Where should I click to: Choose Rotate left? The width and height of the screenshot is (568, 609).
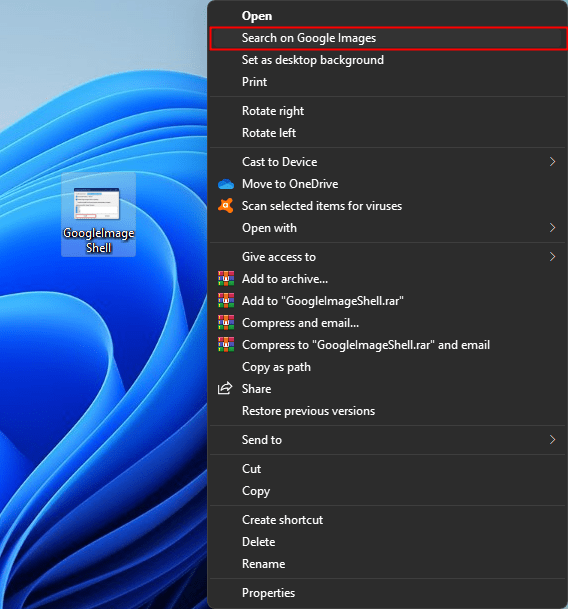(x=387, y=133)
